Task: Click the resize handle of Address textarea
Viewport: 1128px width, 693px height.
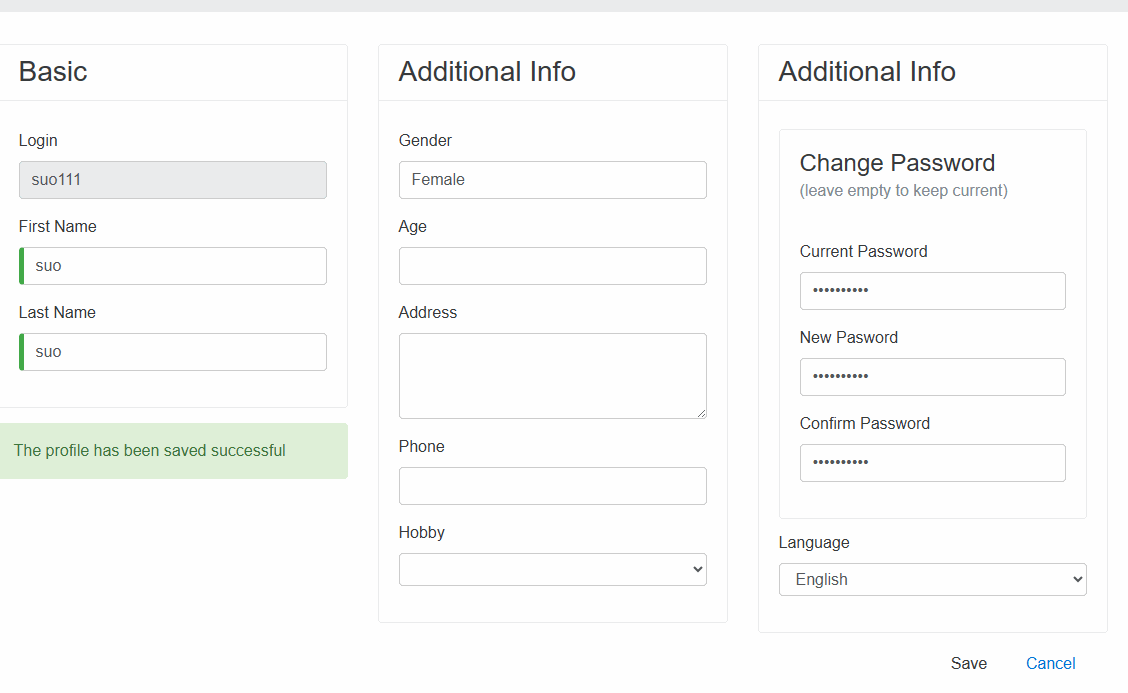Action: pos(701,413)
